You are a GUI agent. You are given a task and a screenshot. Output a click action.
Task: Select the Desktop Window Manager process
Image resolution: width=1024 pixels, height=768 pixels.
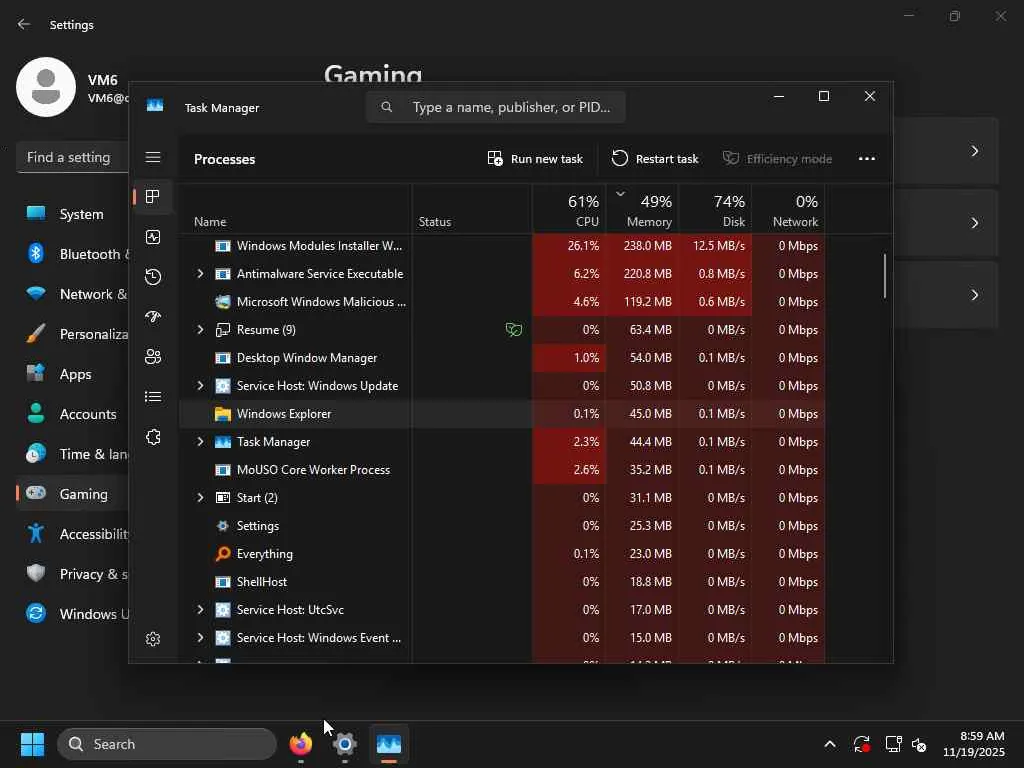pyautogui.click(x=502, y=358)
